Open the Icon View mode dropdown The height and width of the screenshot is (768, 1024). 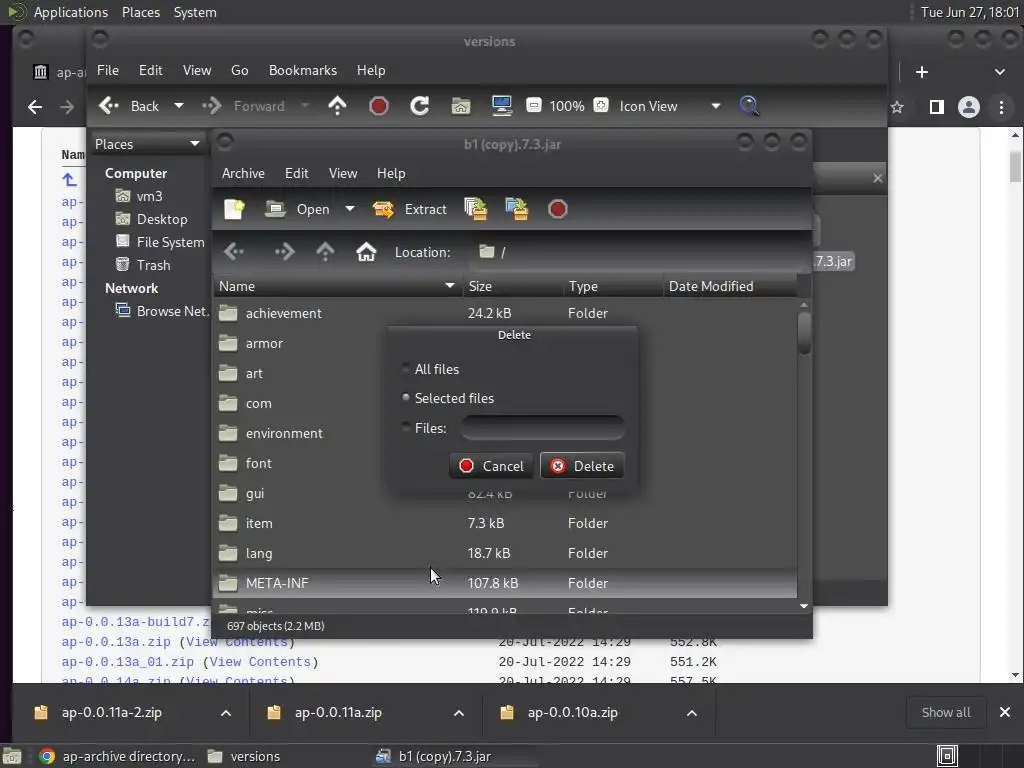716,106
